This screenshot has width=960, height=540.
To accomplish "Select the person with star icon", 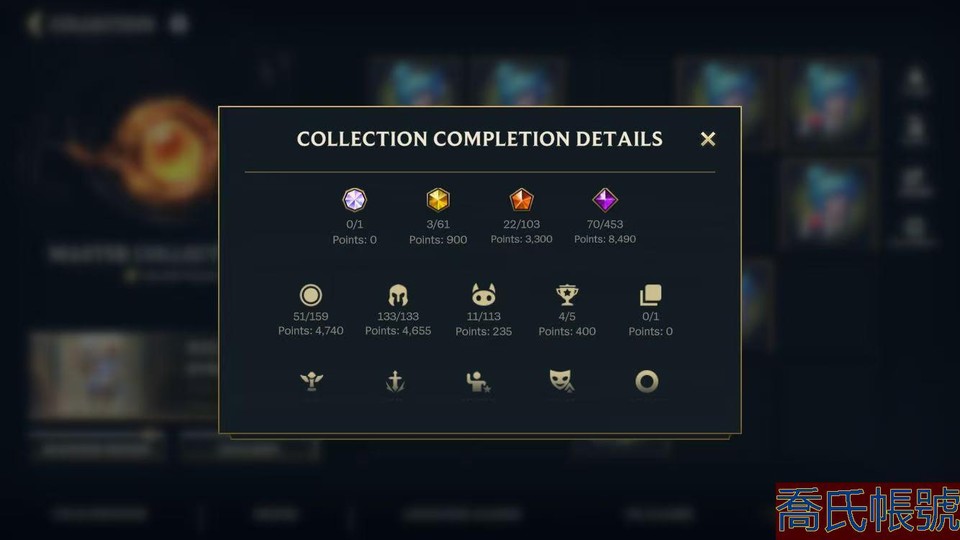I will coord(478,381).
